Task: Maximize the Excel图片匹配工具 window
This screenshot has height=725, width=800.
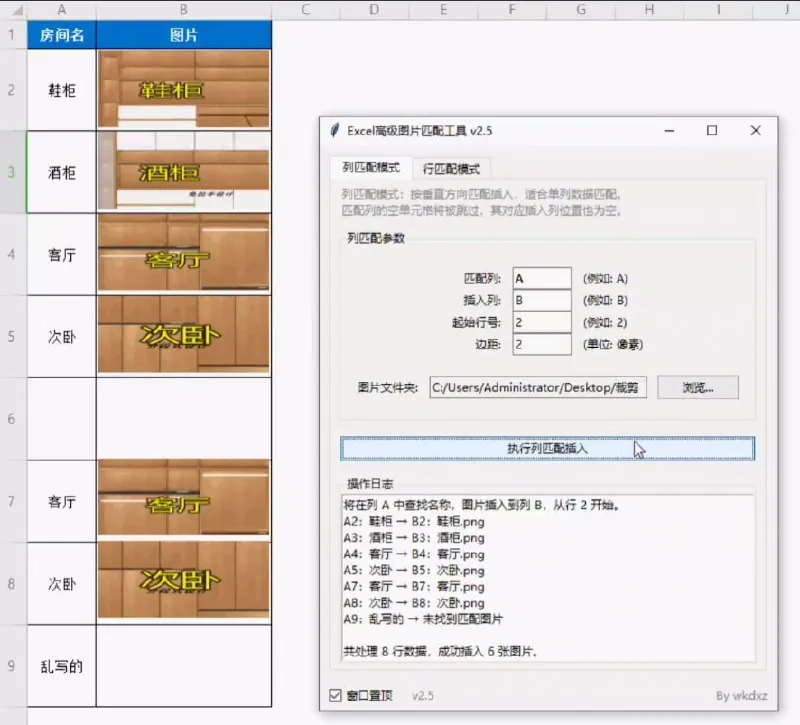Action: pyautogui.click(x=712, y=130)
